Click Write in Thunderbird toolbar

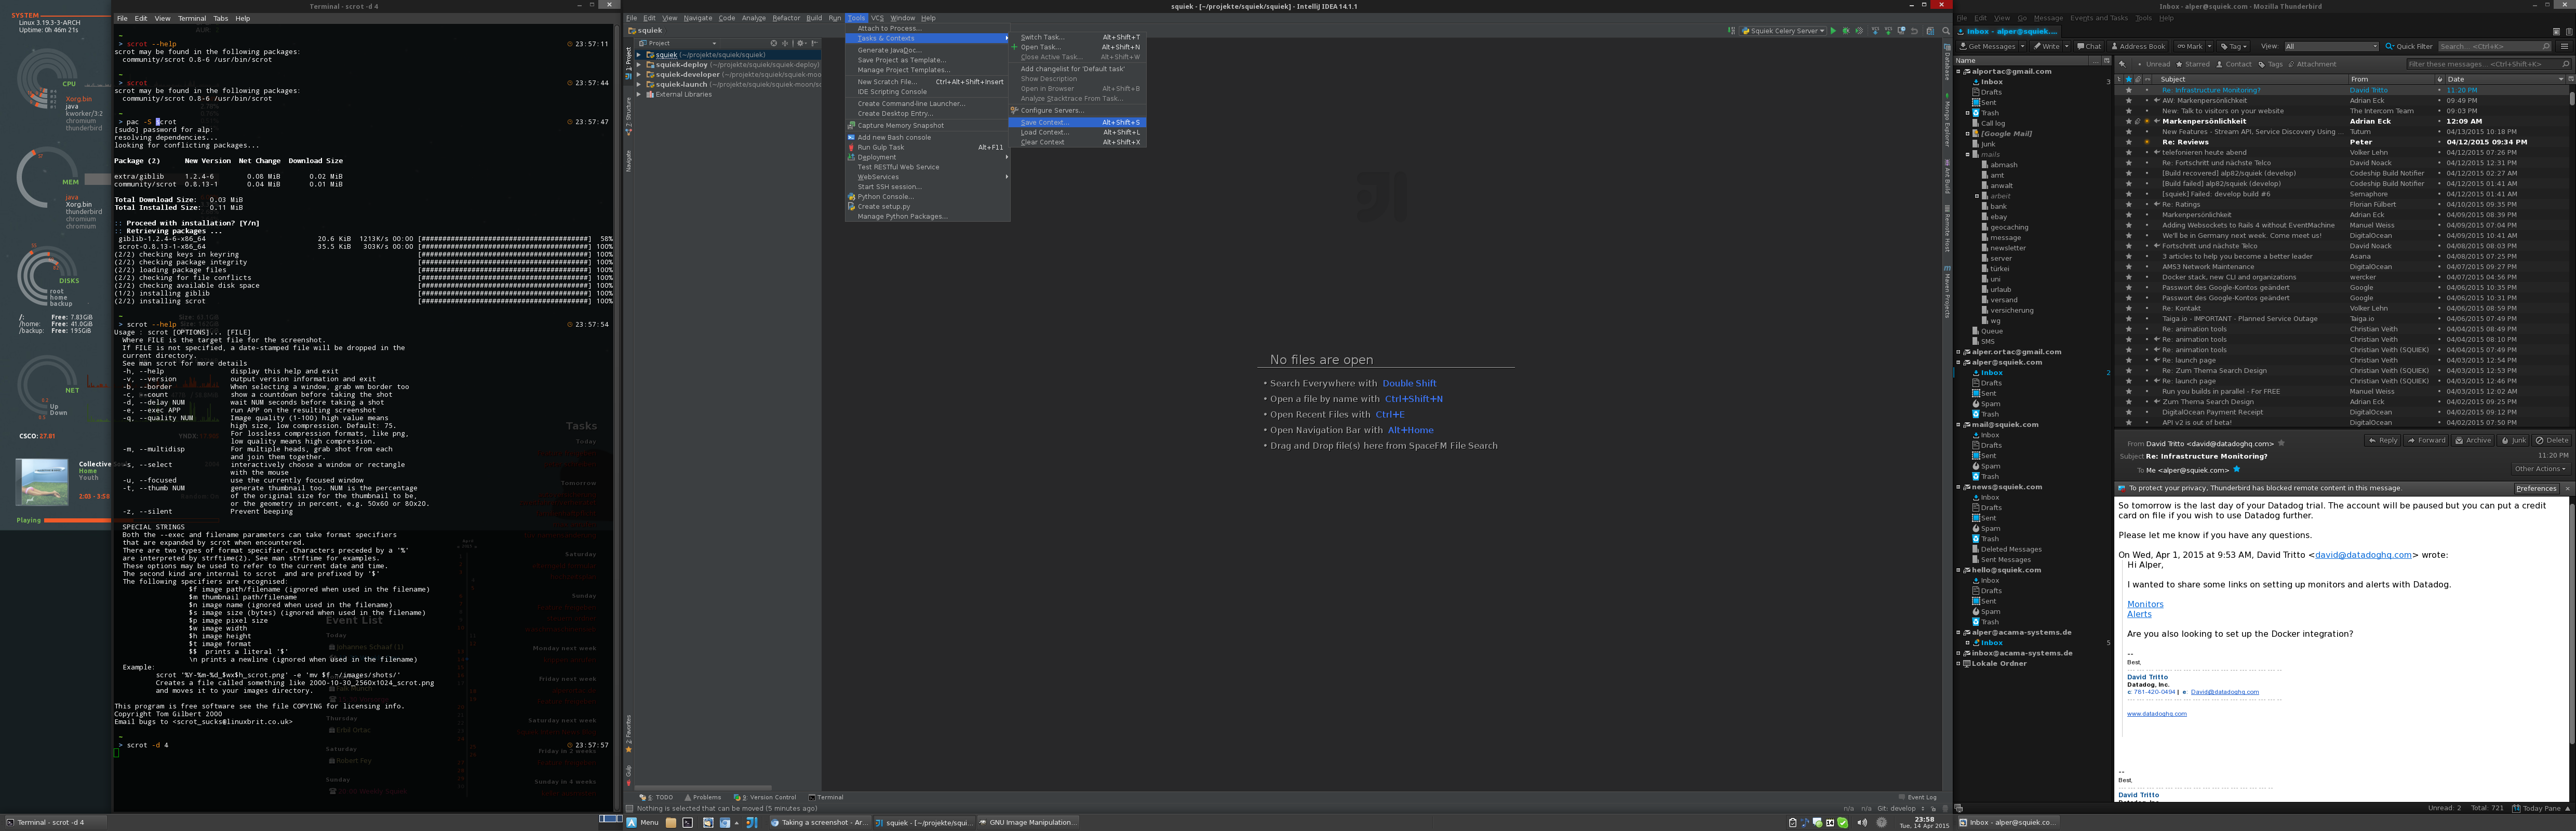[2046, 46]
